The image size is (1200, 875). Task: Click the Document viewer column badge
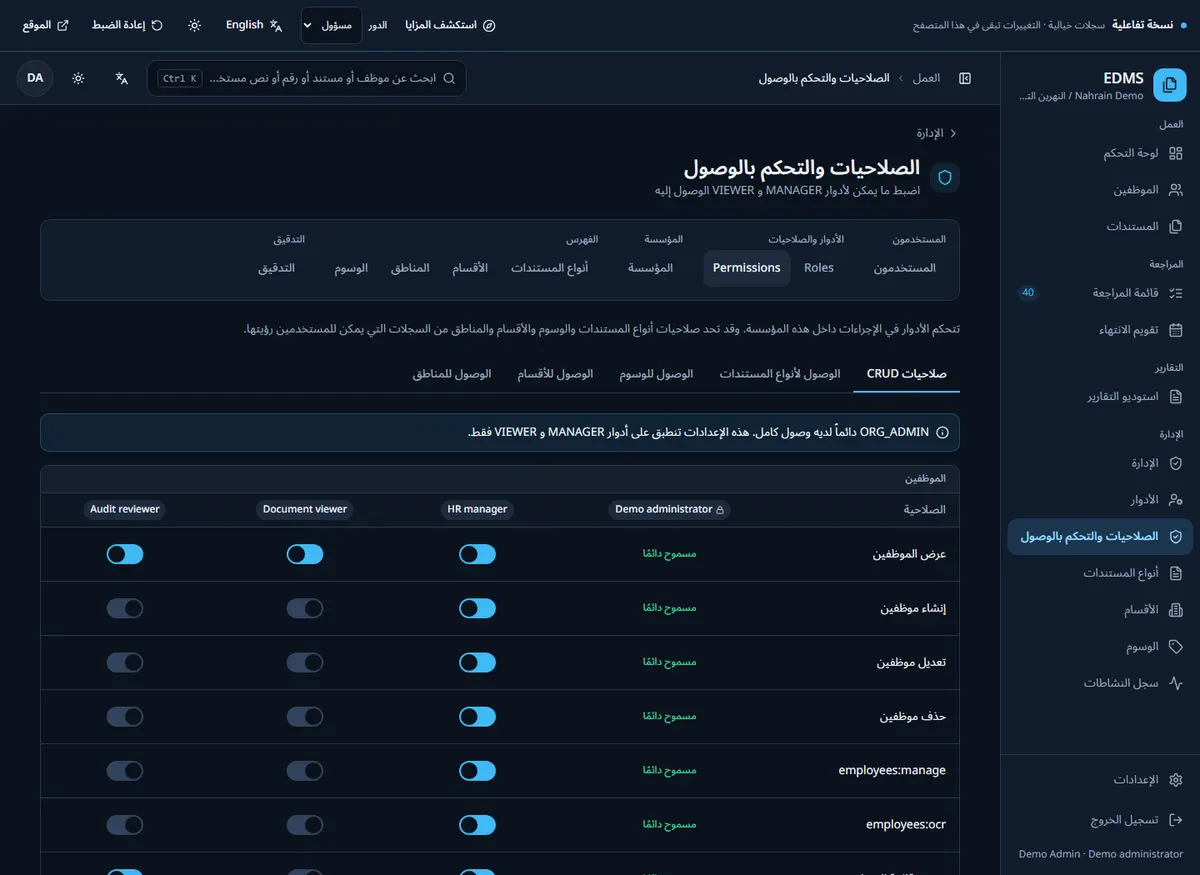(305, 509)
